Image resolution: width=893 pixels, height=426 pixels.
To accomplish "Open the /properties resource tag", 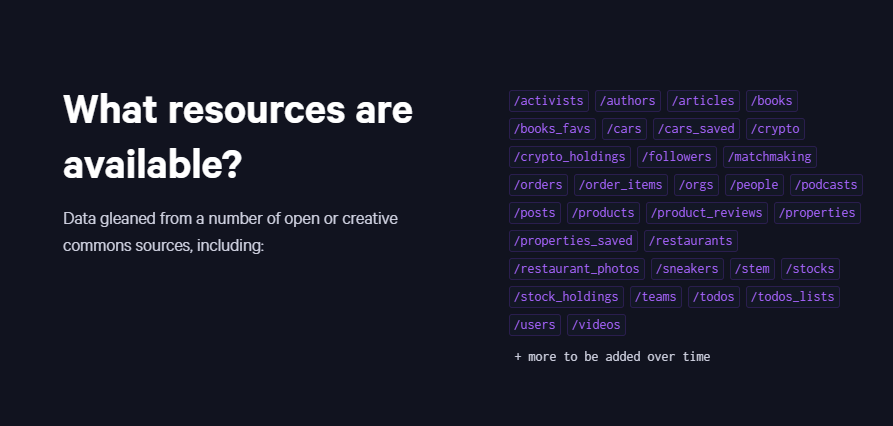I will [x=817, y=212].
